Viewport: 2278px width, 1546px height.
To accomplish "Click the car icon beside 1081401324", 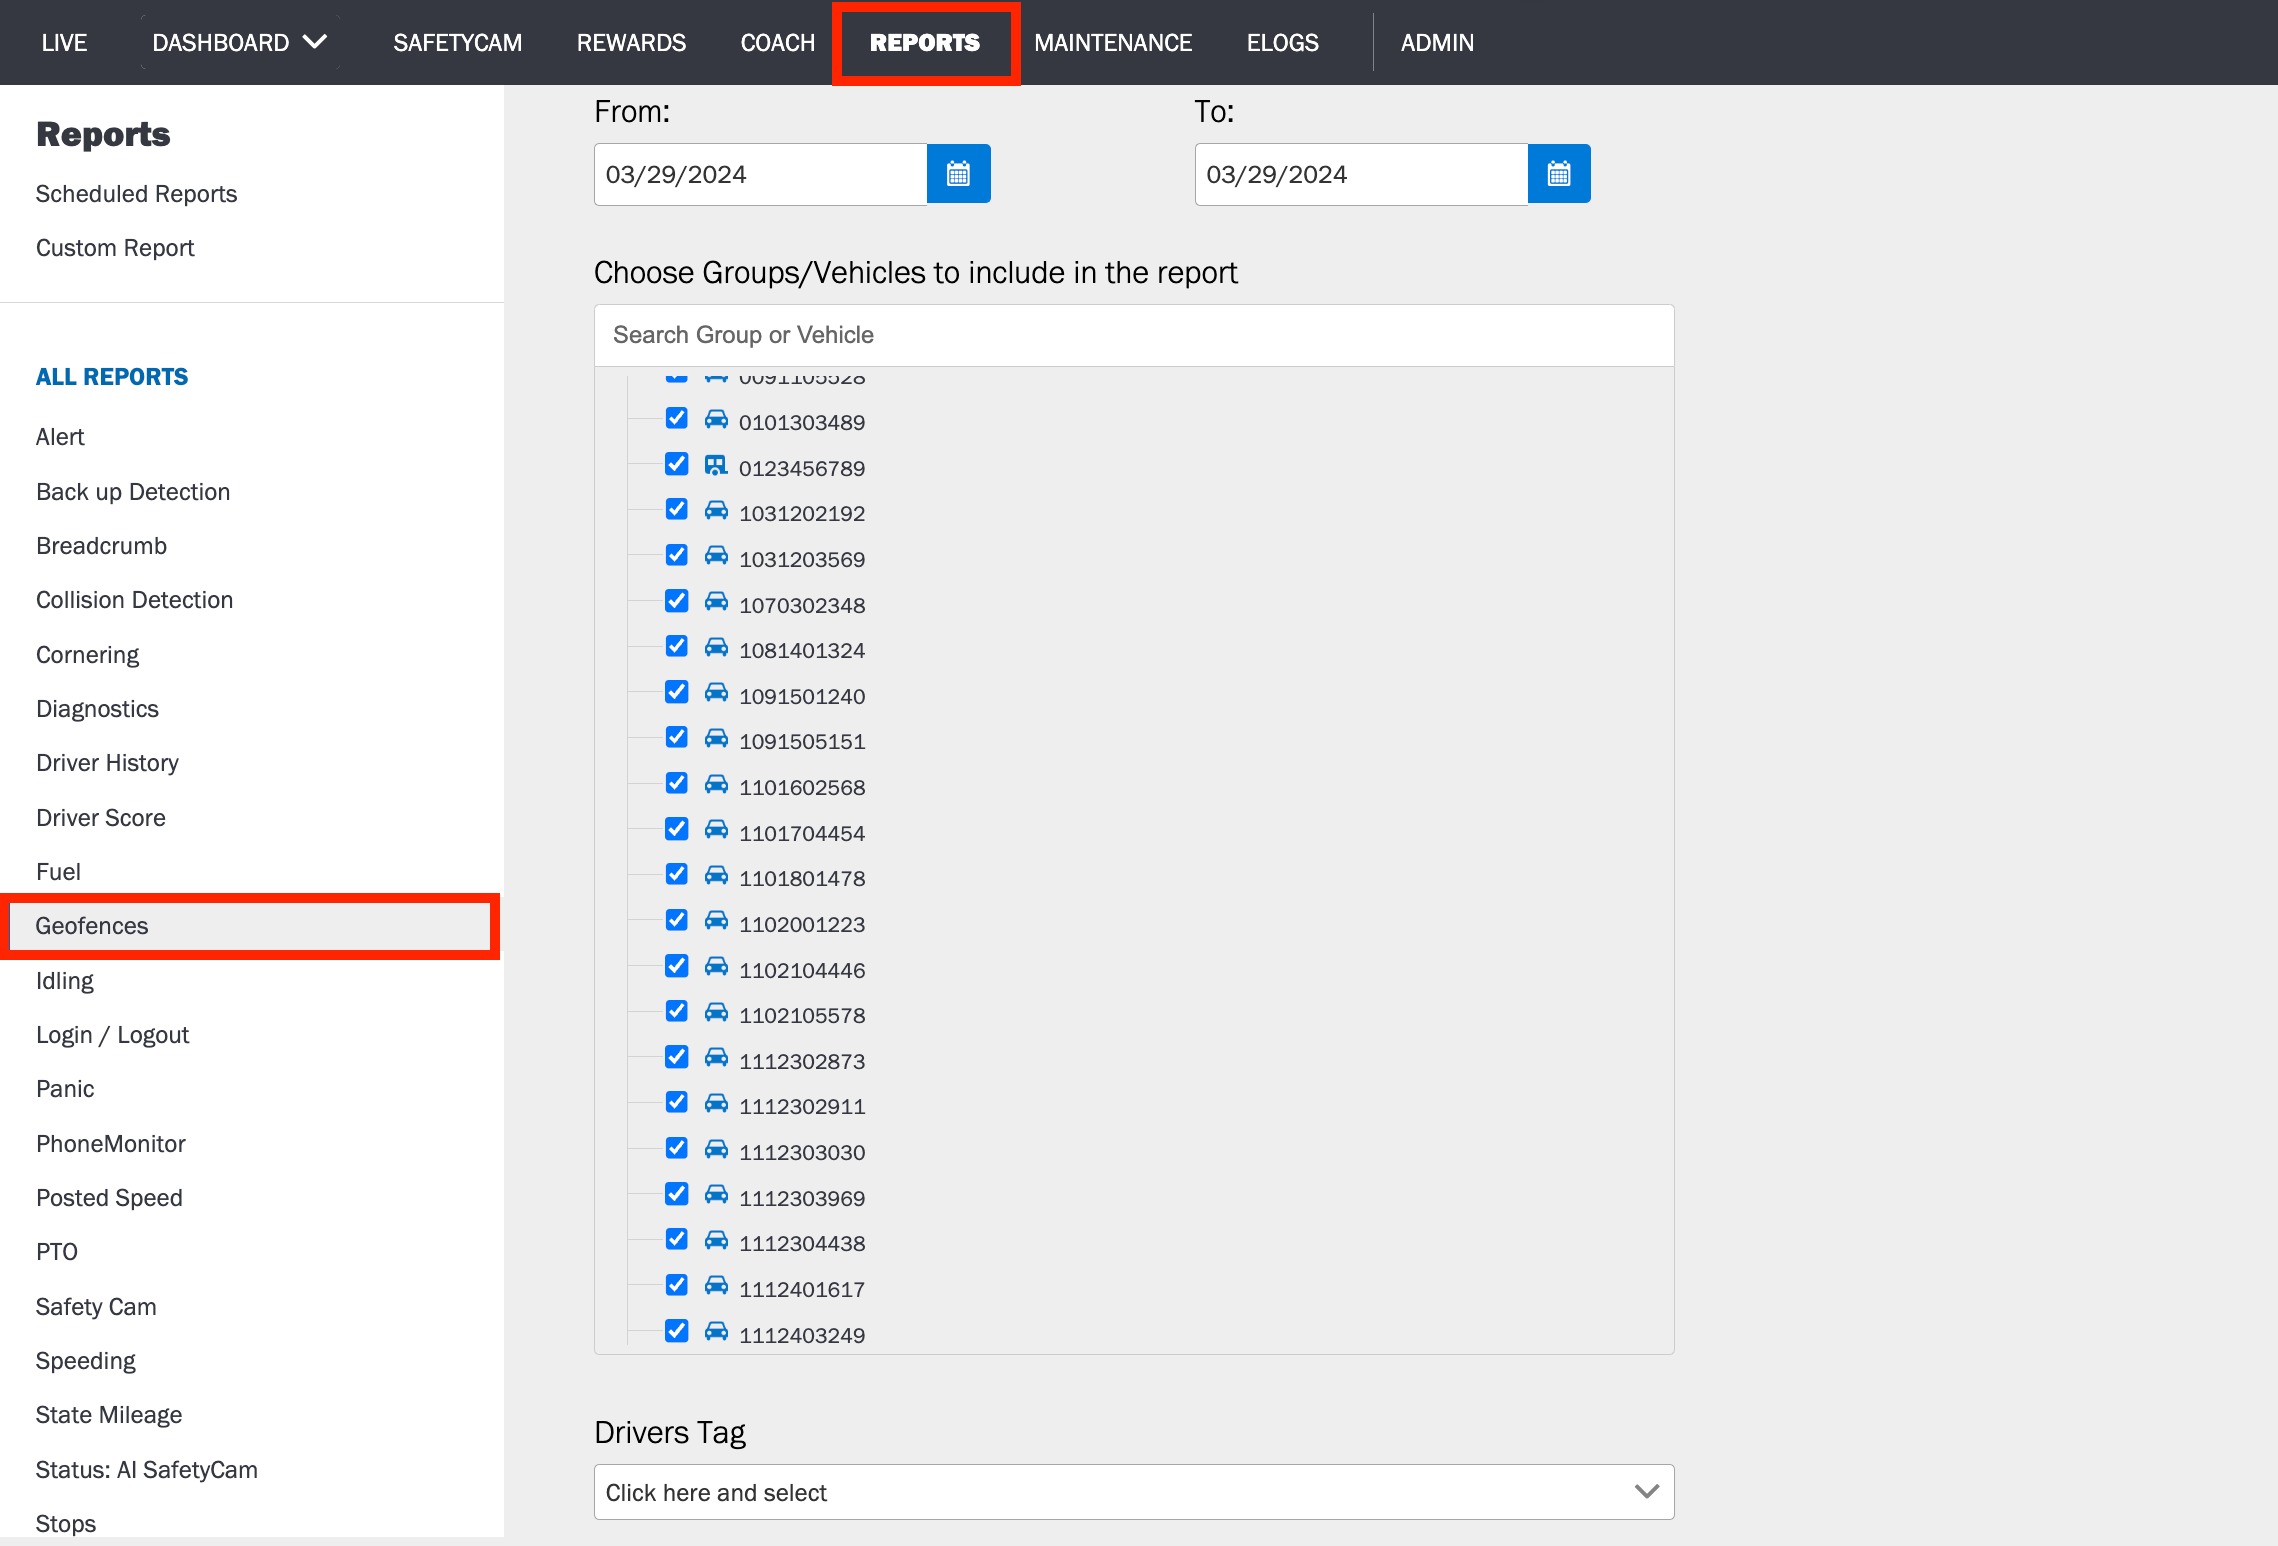I will [716, 648].
